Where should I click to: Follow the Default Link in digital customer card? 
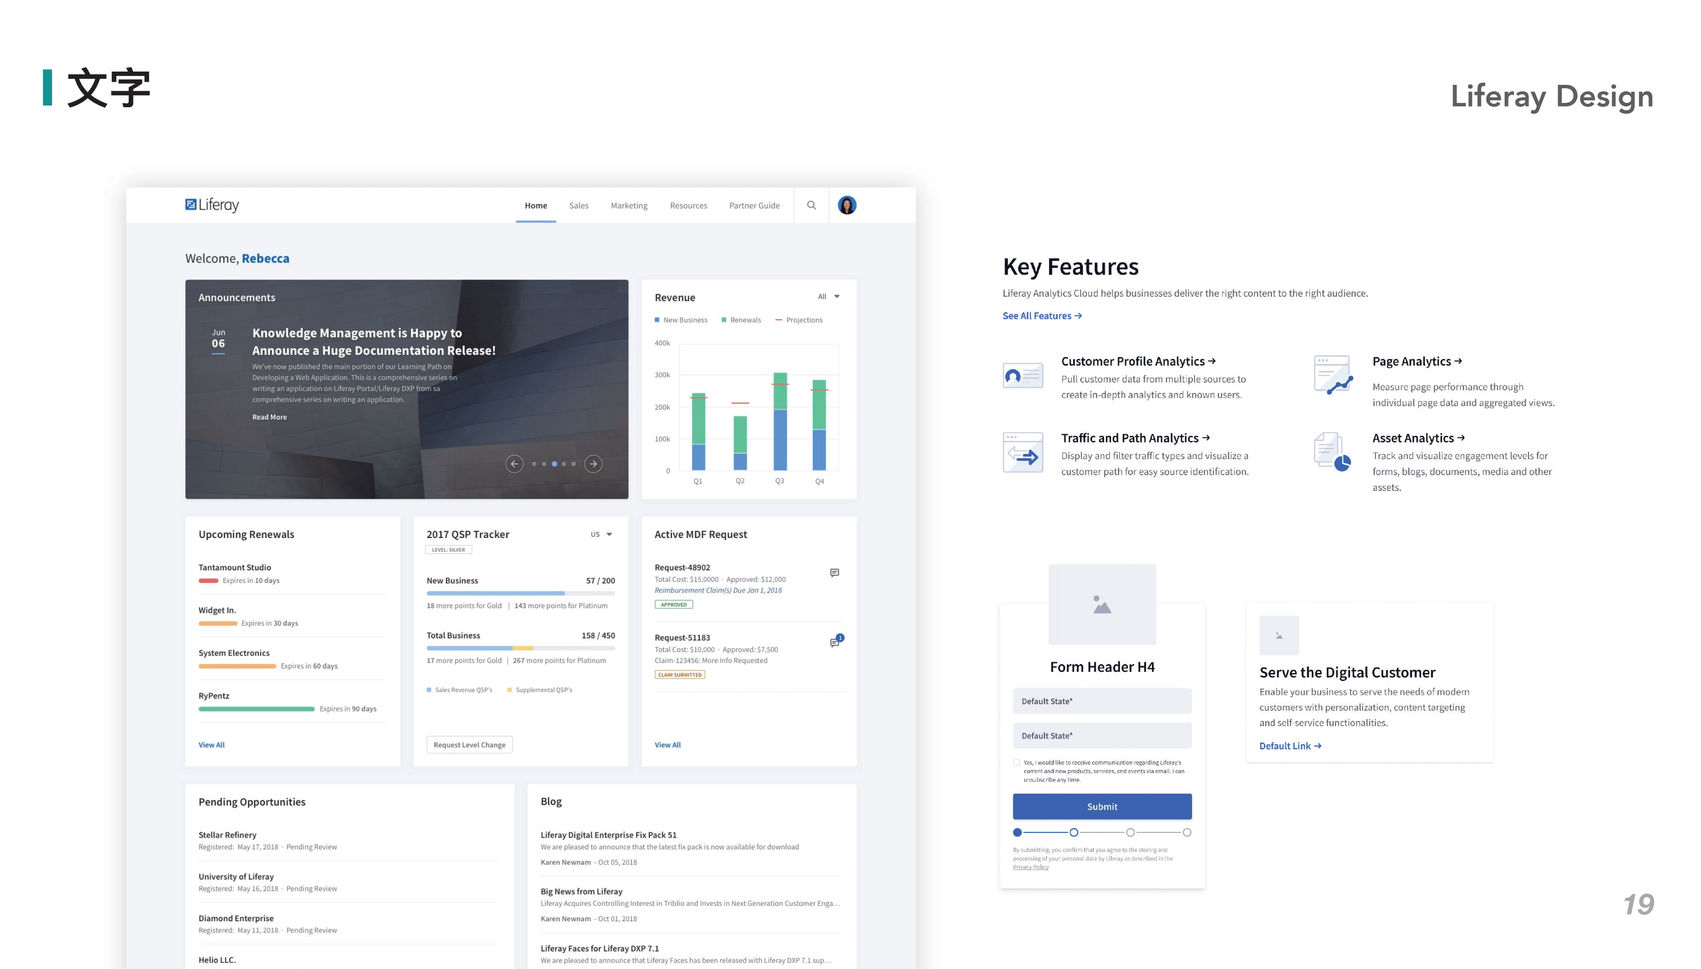[1290, 746]
